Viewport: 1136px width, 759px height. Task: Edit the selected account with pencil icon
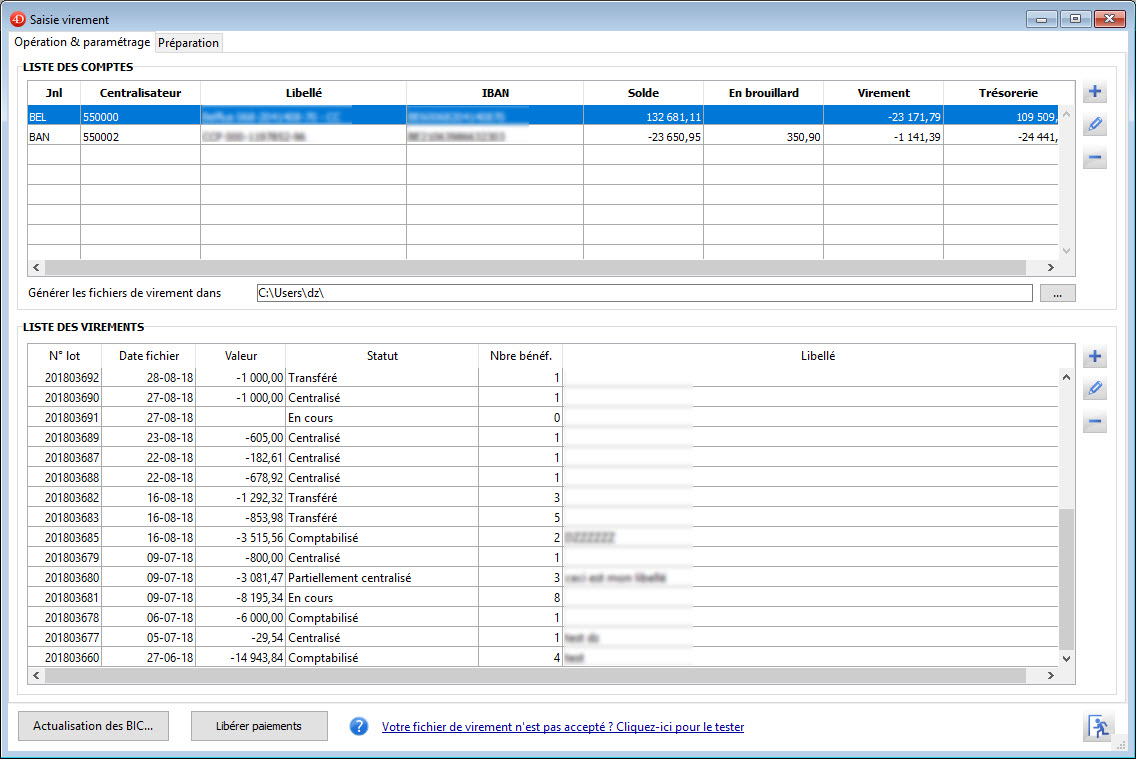click(1095, 125)
